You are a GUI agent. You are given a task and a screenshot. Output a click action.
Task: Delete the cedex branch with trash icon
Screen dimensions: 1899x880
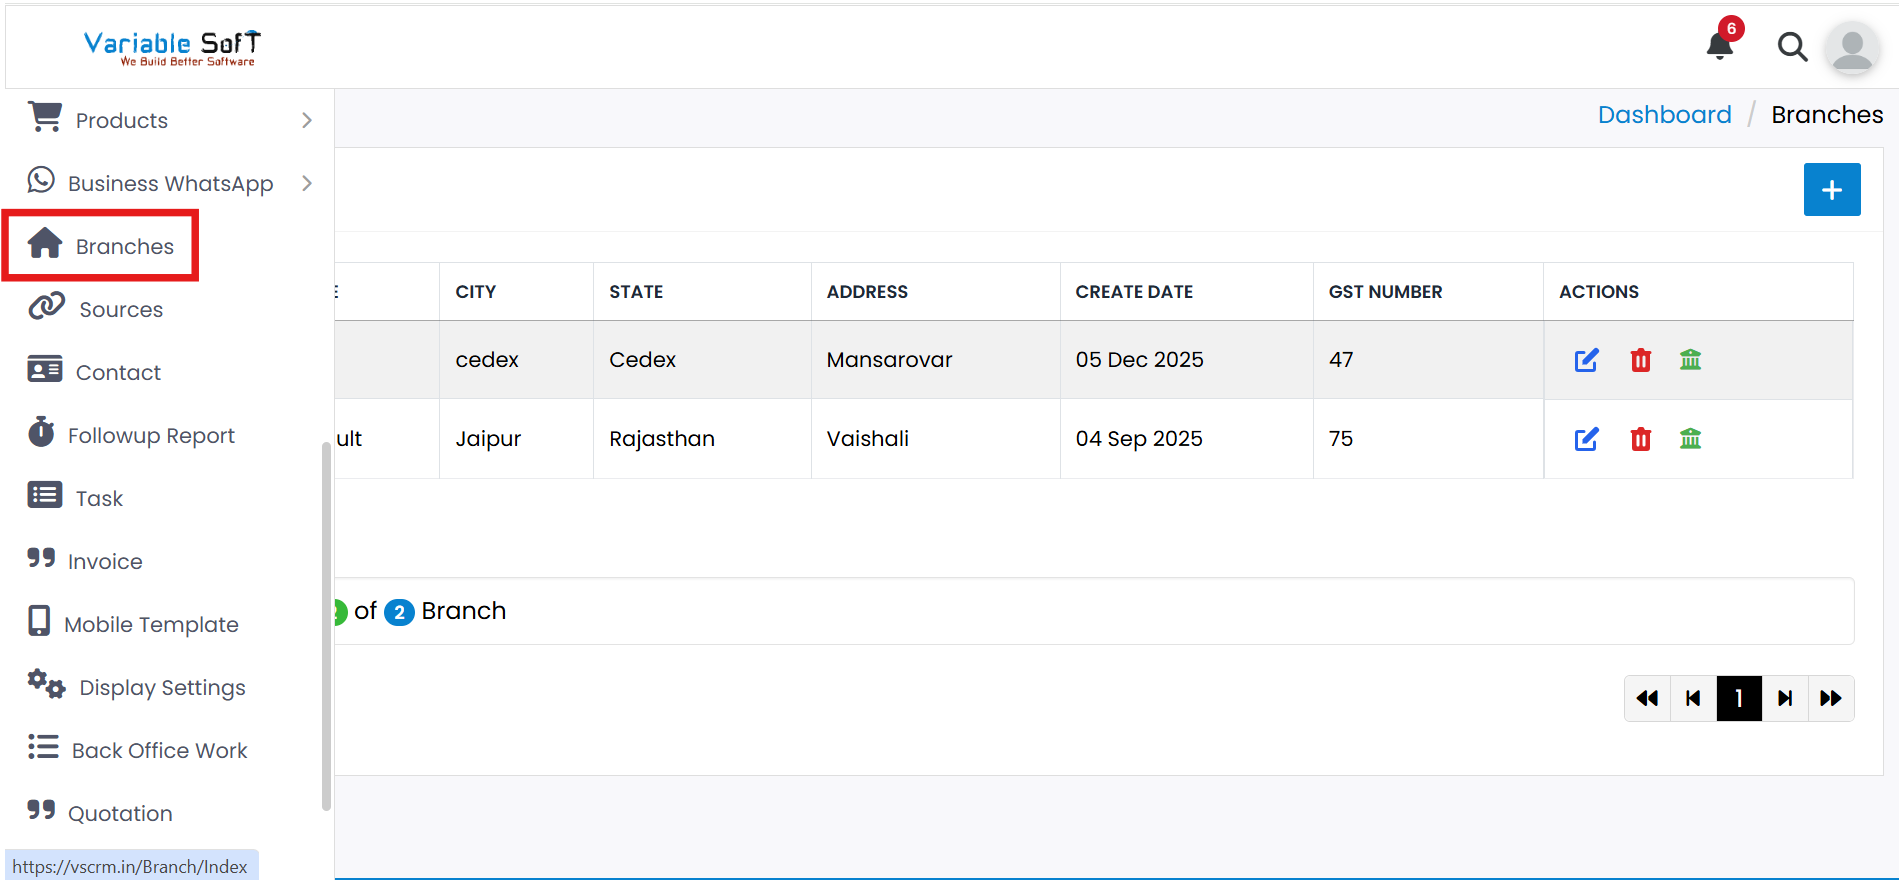tap(1640, 360)
